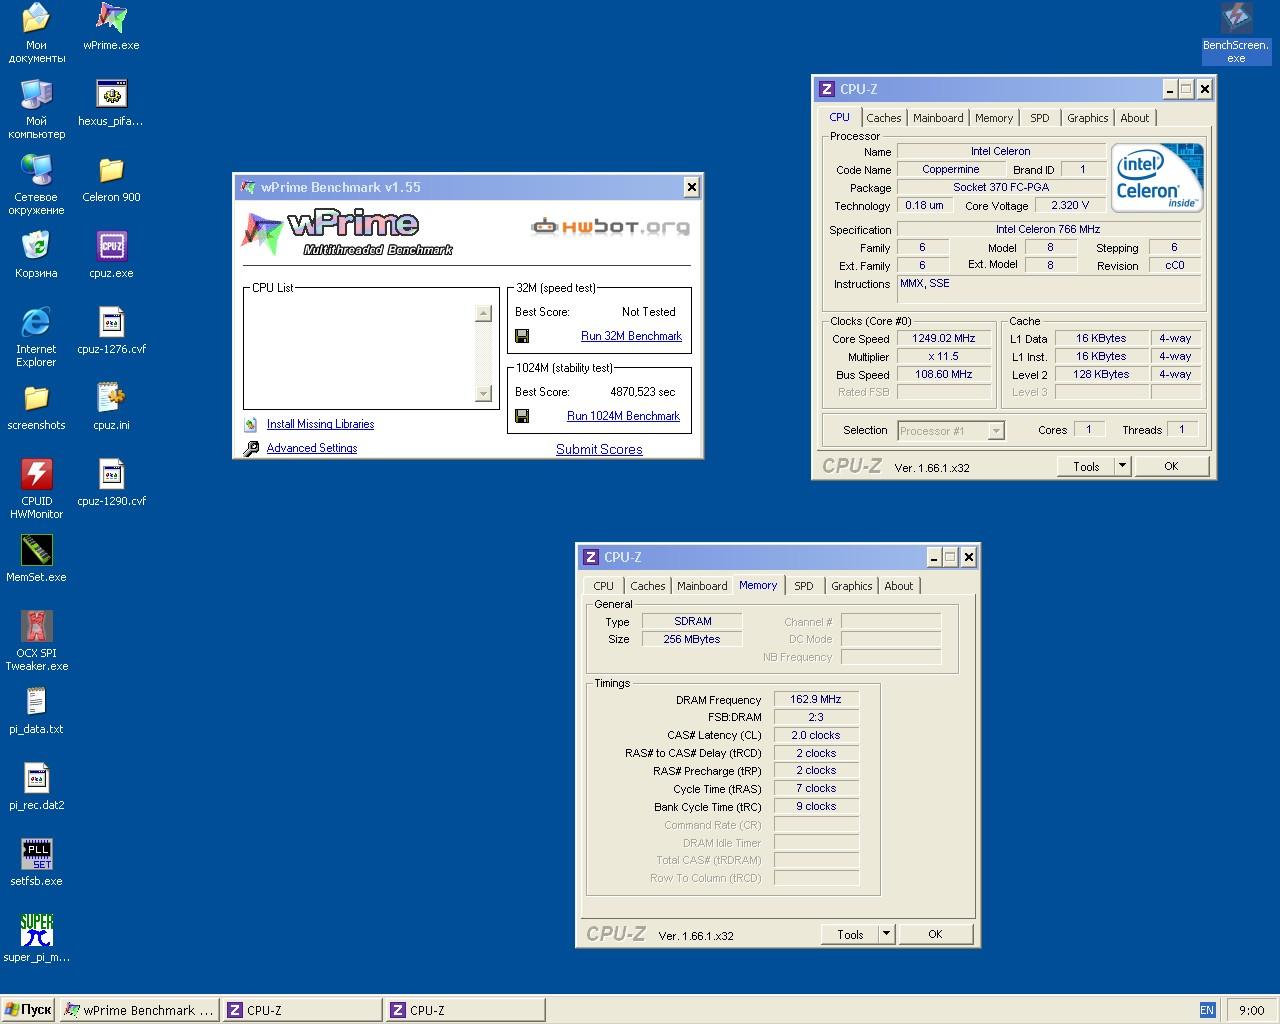Expand Tools arrow in Memory window

click(x=886, y=934)
